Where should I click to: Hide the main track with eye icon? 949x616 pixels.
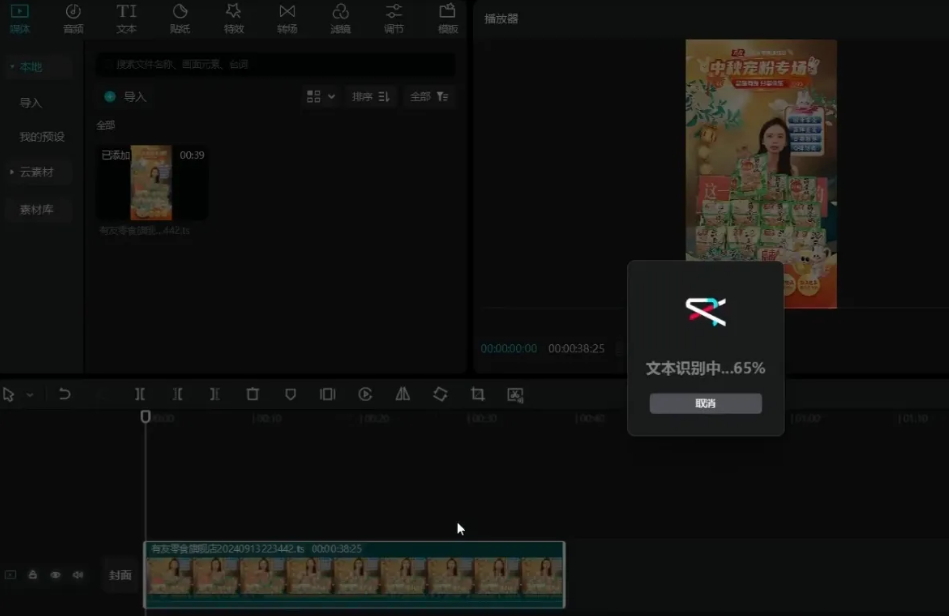point(55,575)
